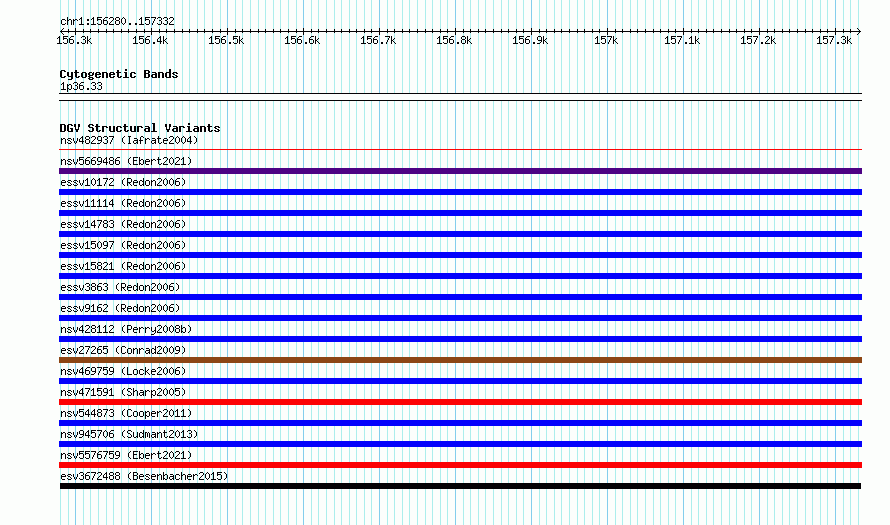Click the brown bar for esv27265
This screenshot has width=890, height=525.
click(x=460, y=360)
